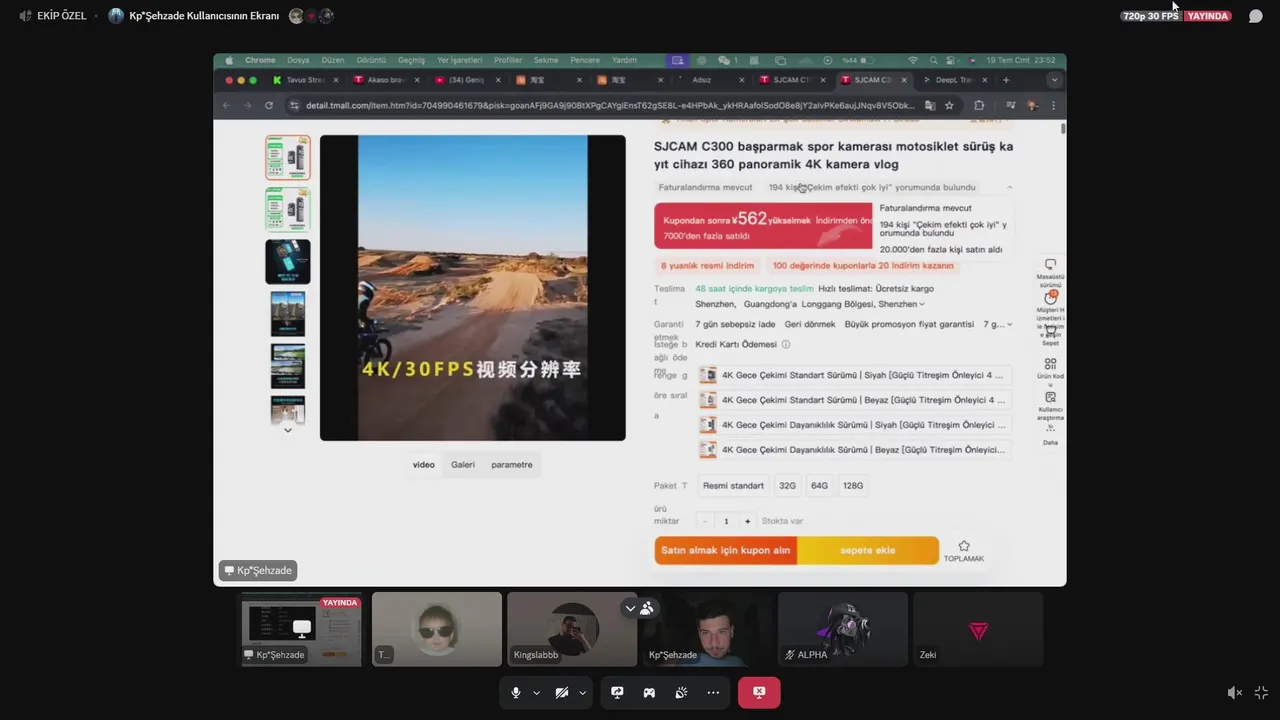Image resolution: width=1280 pixels, height=720 pixels.
Task: Switch to the Tavus Stream browser tab
Action: point(304,80)
